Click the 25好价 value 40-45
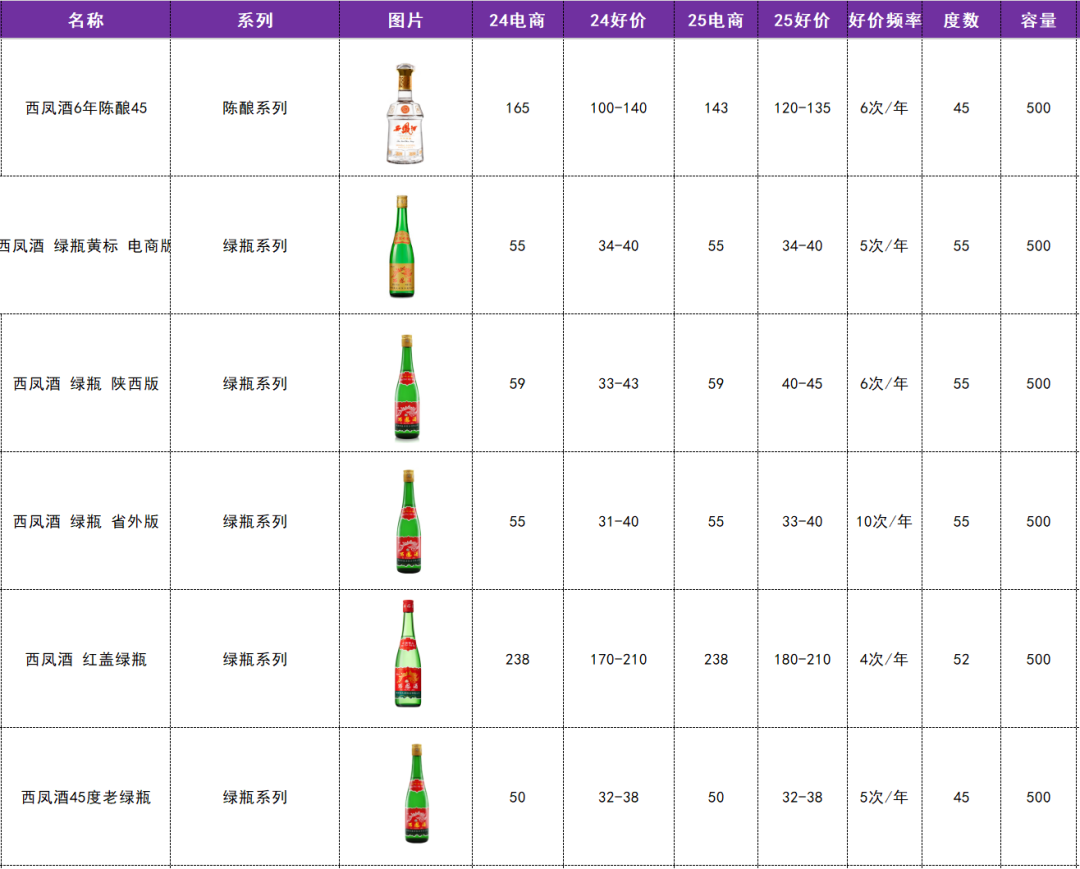Image resolution: width=1080 pixels, height=869 pixels. (802, 384)
